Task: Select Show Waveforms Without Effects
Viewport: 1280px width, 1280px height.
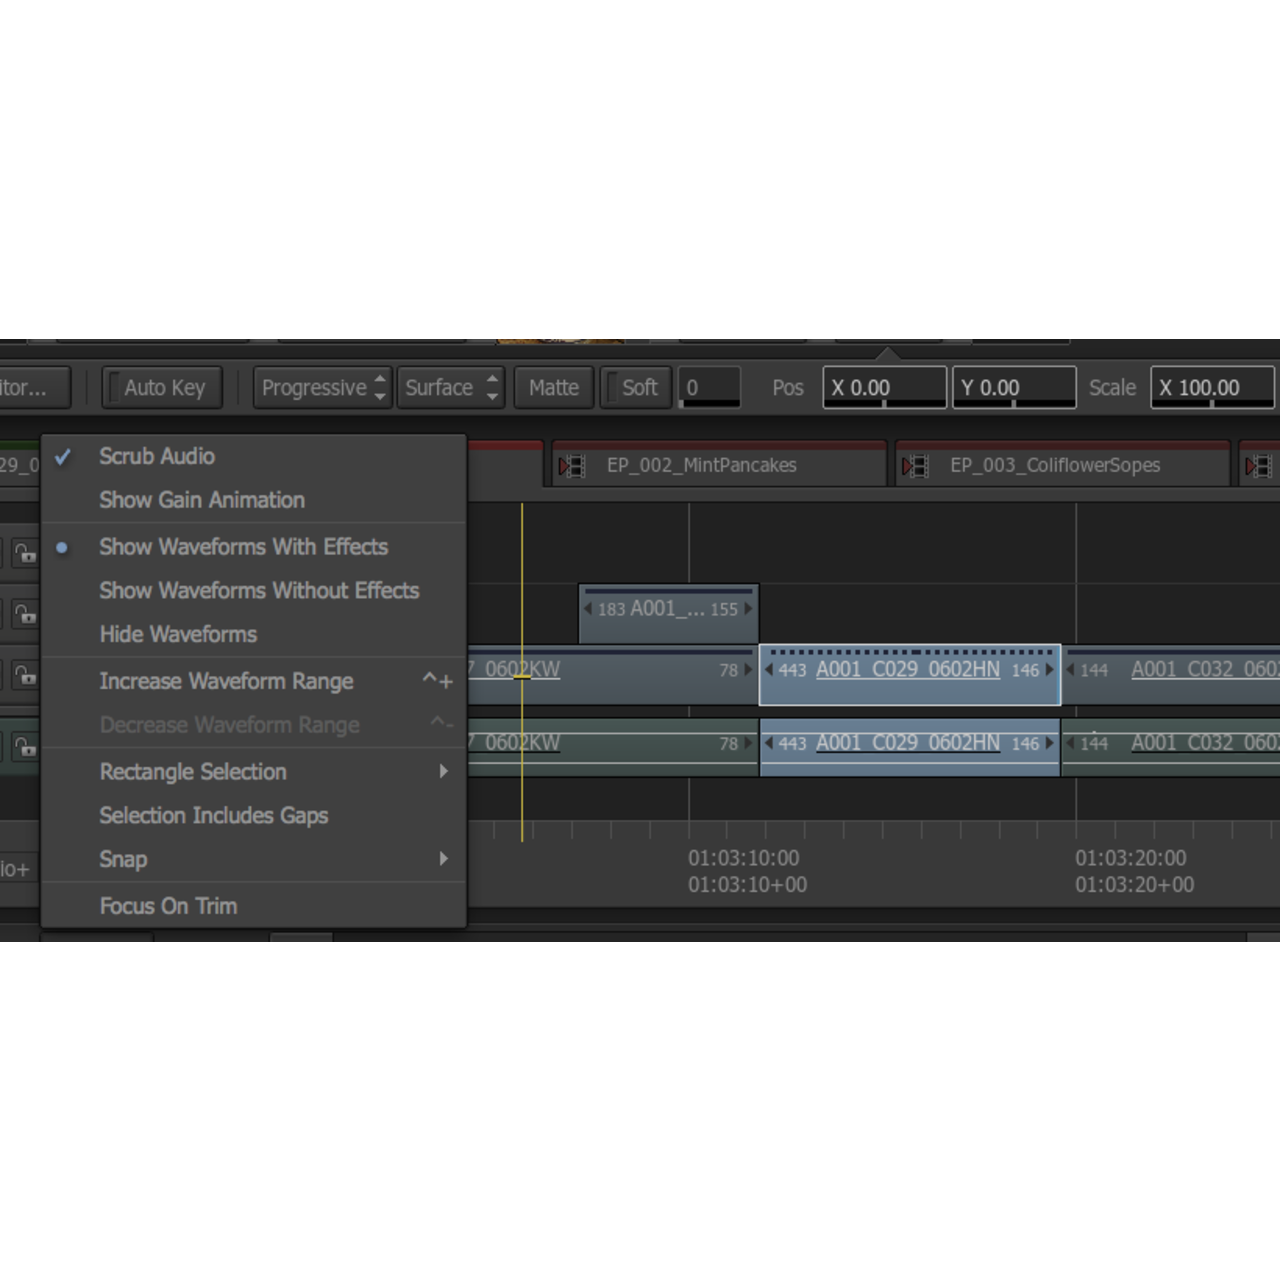Action: click(259, 590)
